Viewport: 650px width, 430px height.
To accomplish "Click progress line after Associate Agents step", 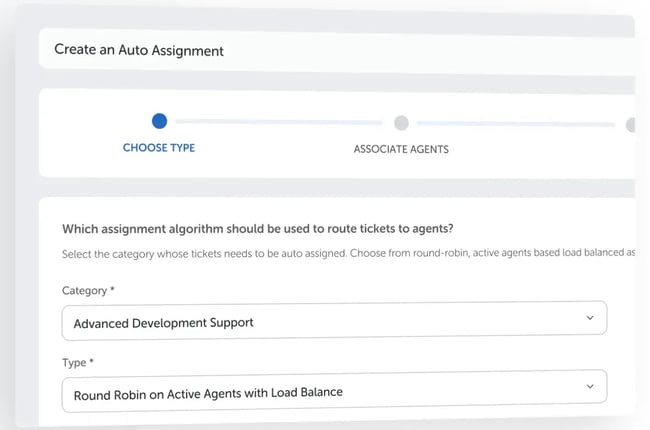I will click(515, 124).
